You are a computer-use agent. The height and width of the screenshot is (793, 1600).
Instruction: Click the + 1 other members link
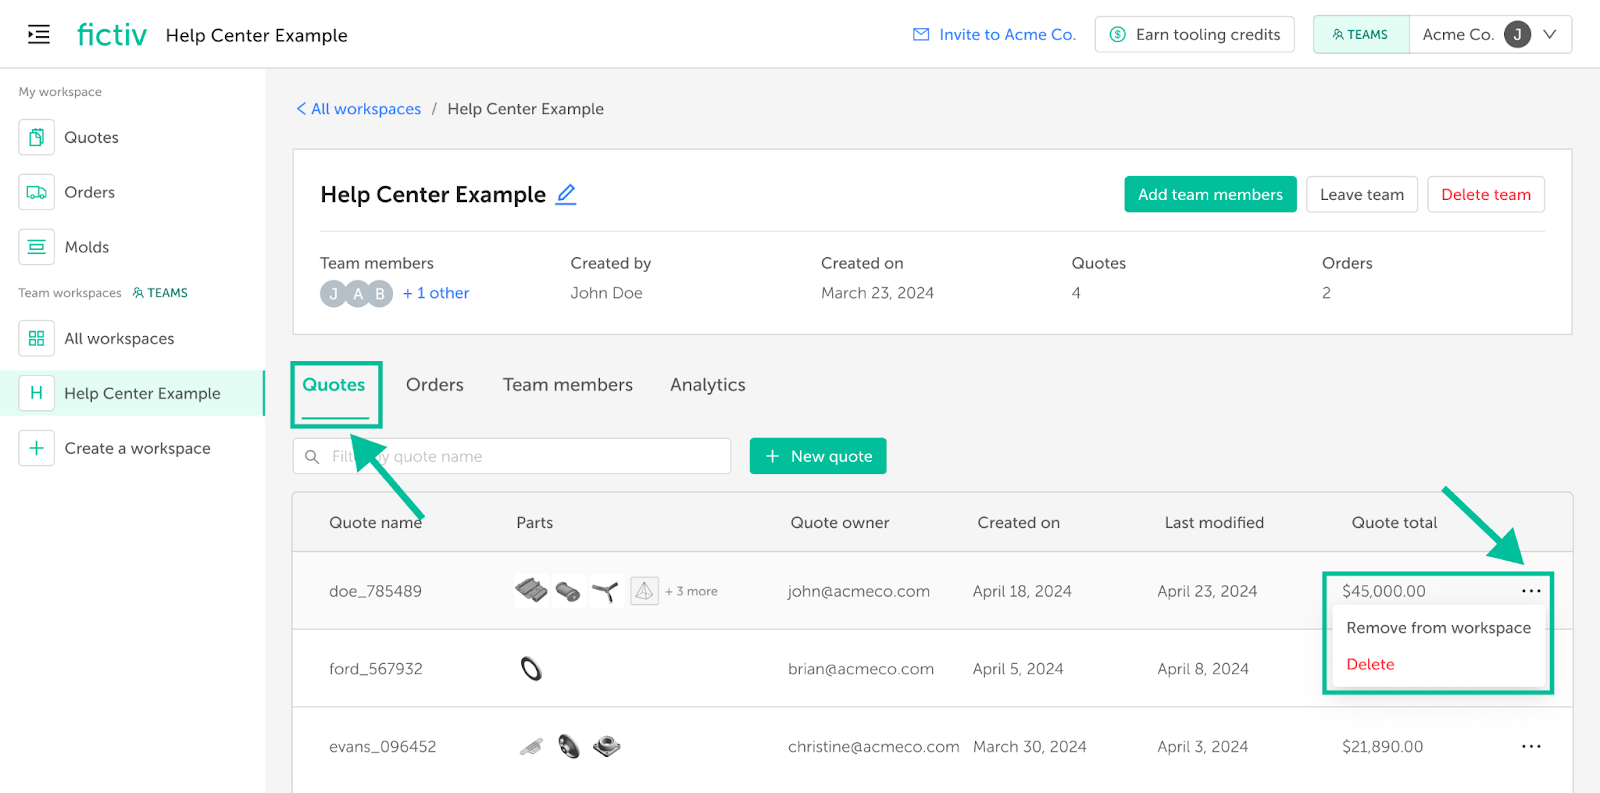(436, 293)
